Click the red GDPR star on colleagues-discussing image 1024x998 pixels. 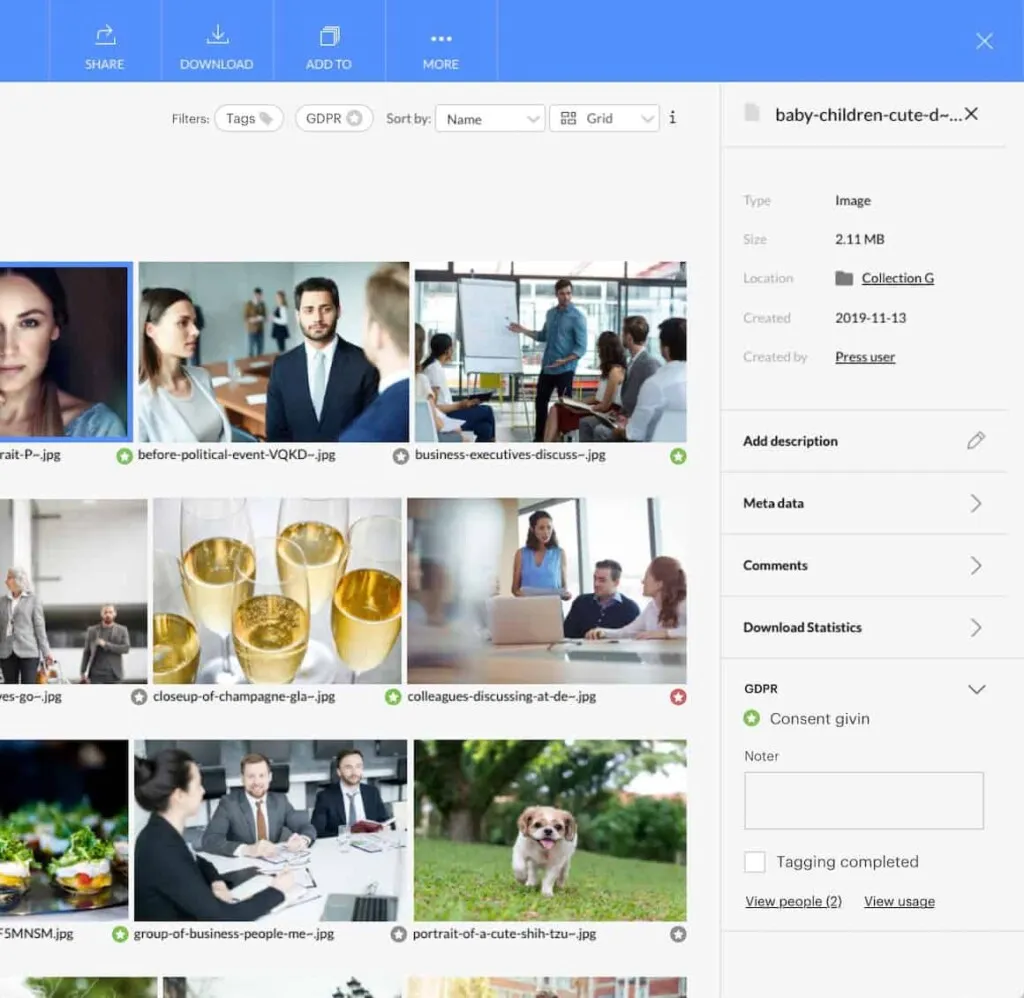(678, 697)
